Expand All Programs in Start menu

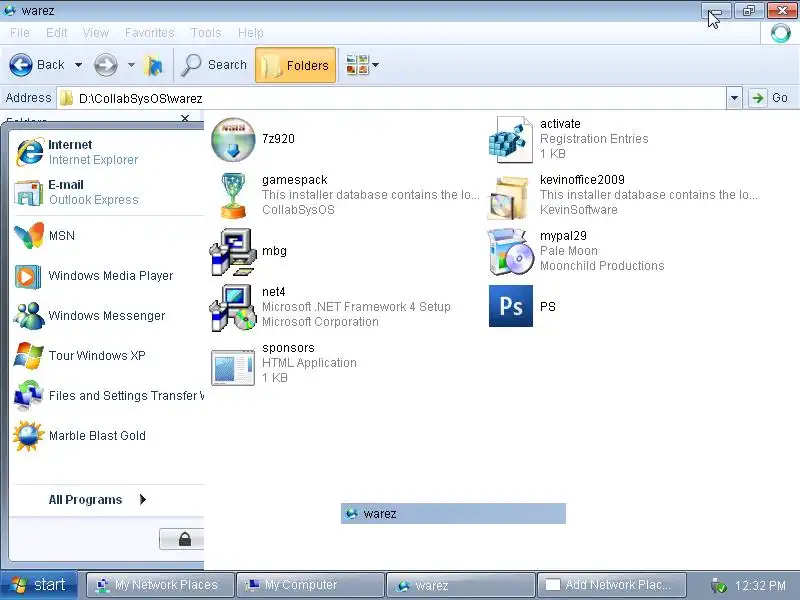coord(97,499)
